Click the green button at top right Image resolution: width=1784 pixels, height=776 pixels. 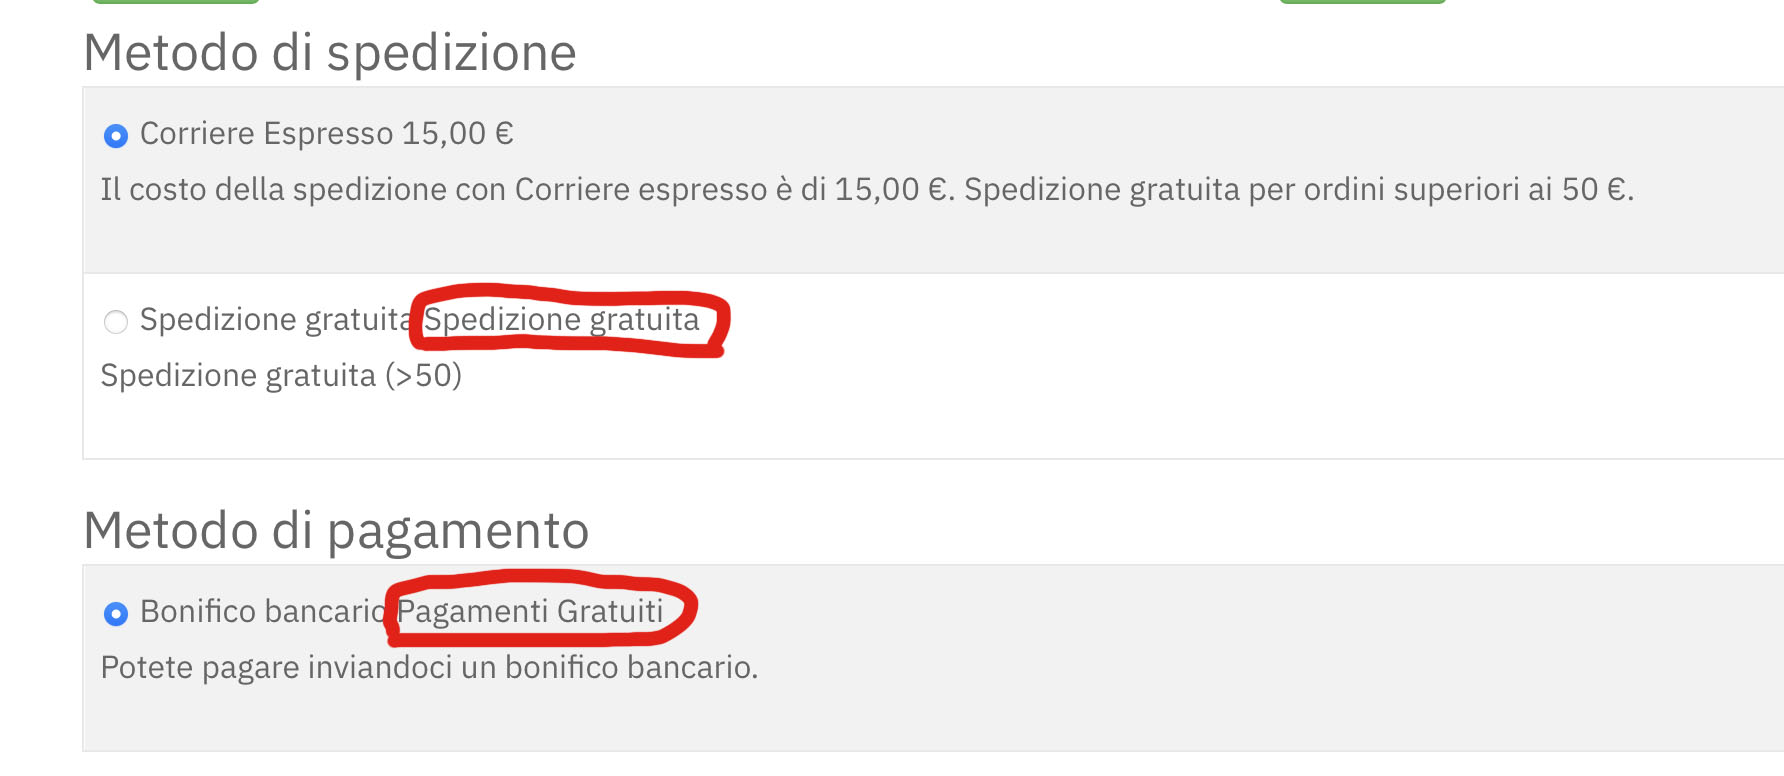(x=1362, y=2)
